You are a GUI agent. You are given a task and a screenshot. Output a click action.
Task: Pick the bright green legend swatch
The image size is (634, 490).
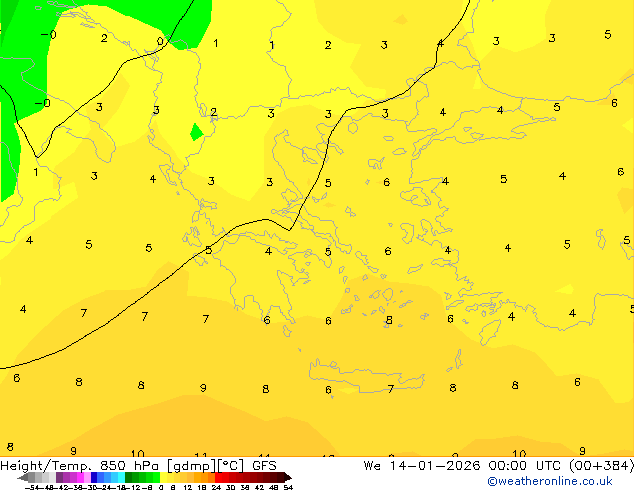click(153, 477)
